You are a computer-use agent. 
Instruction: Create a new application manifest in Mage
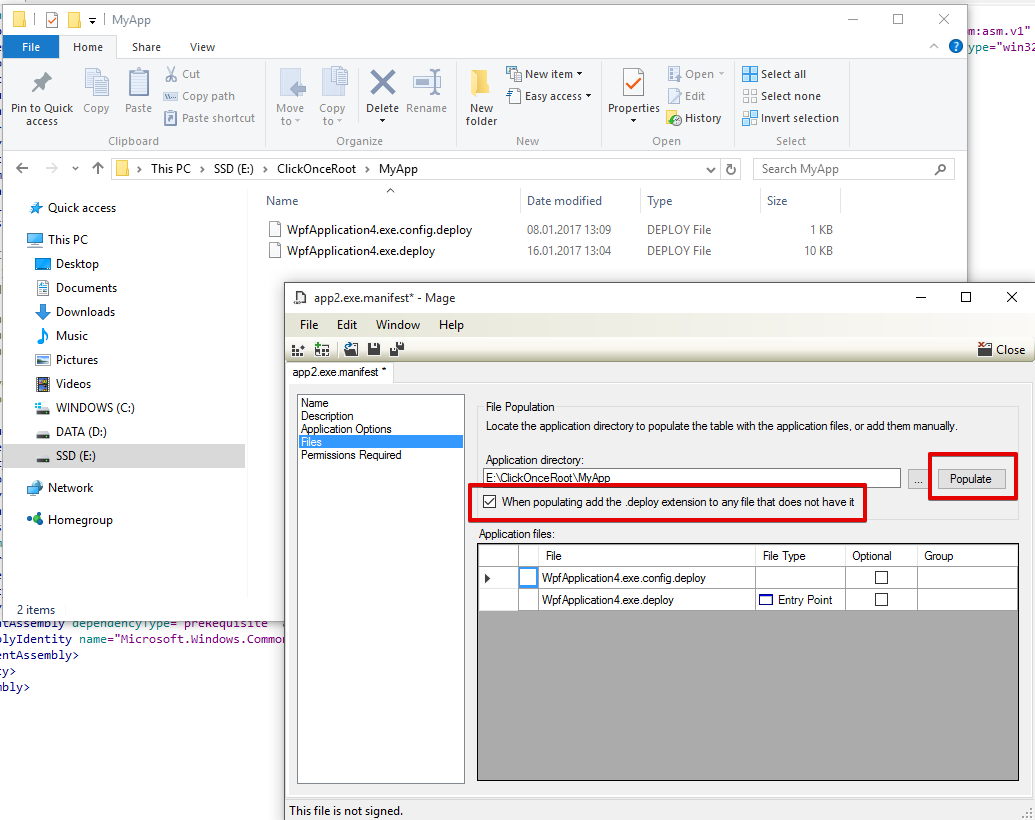click(x=298, y=349)
